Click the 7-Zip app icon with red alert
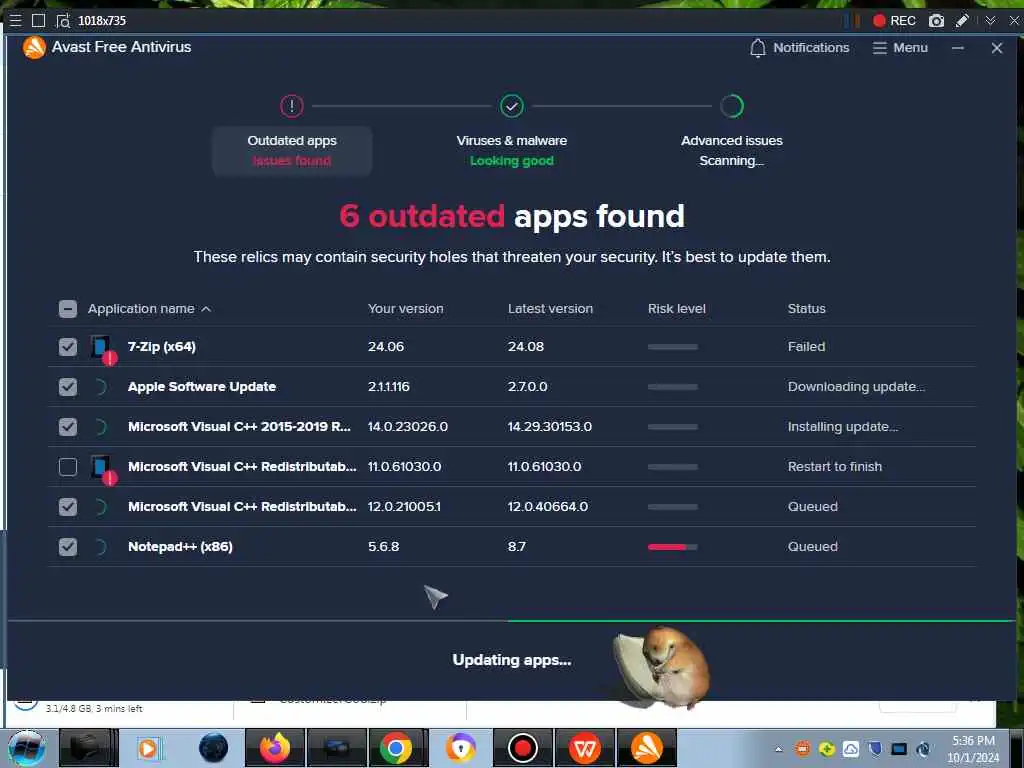Viewport: 1024px width, 768px height. [x=103, y=349]
